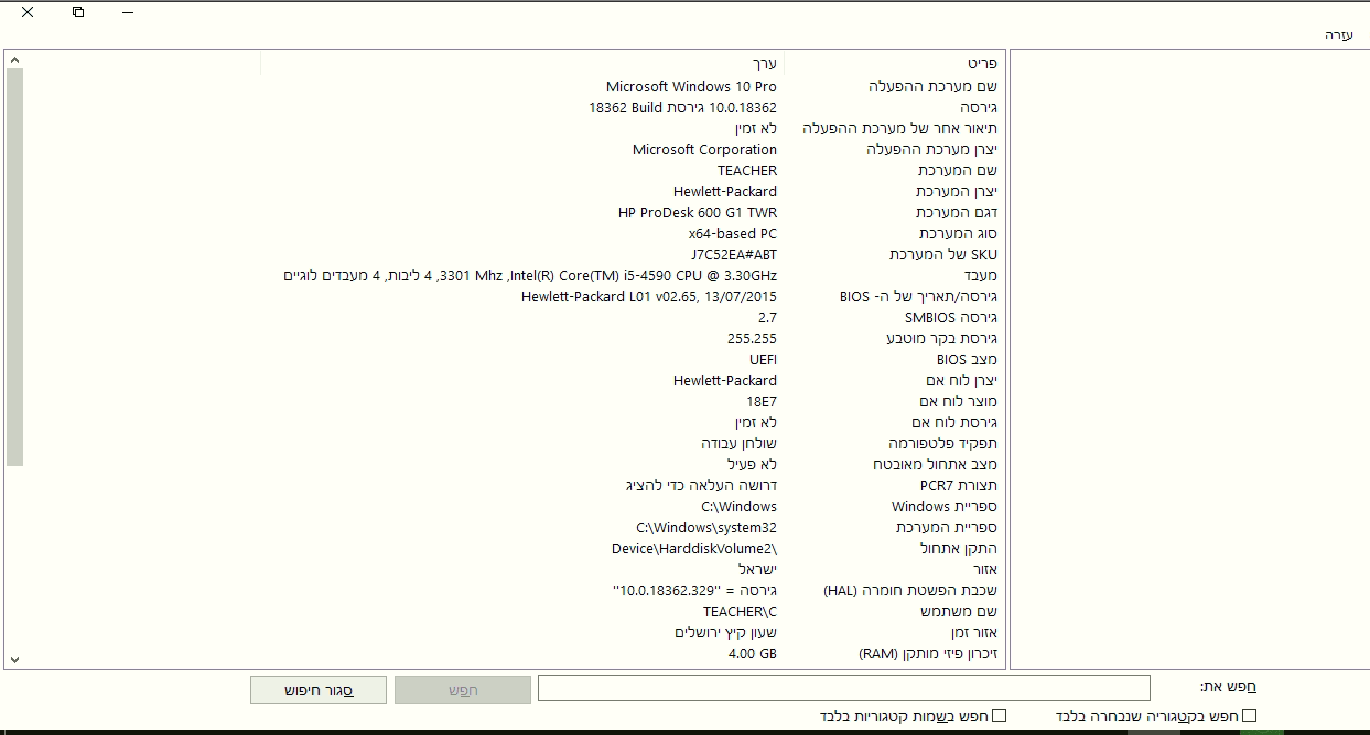Select the 10.0.18362.329 version value
Image resolution: width=1370 pixels, height=735 pixels.
[695, 591]
